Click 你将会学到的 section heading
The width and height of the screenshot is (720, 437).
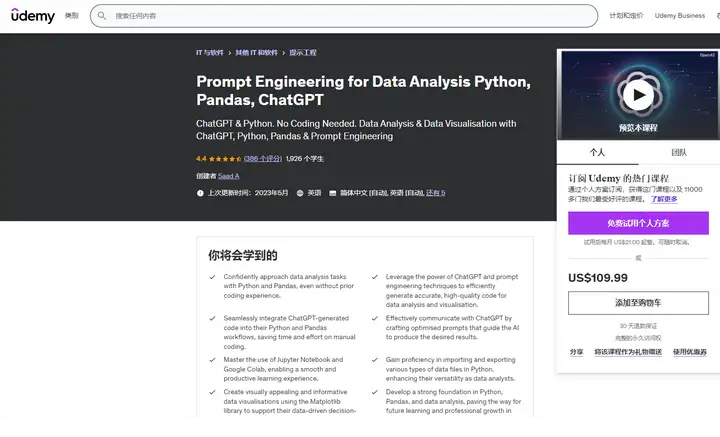[x=242, y=256]
